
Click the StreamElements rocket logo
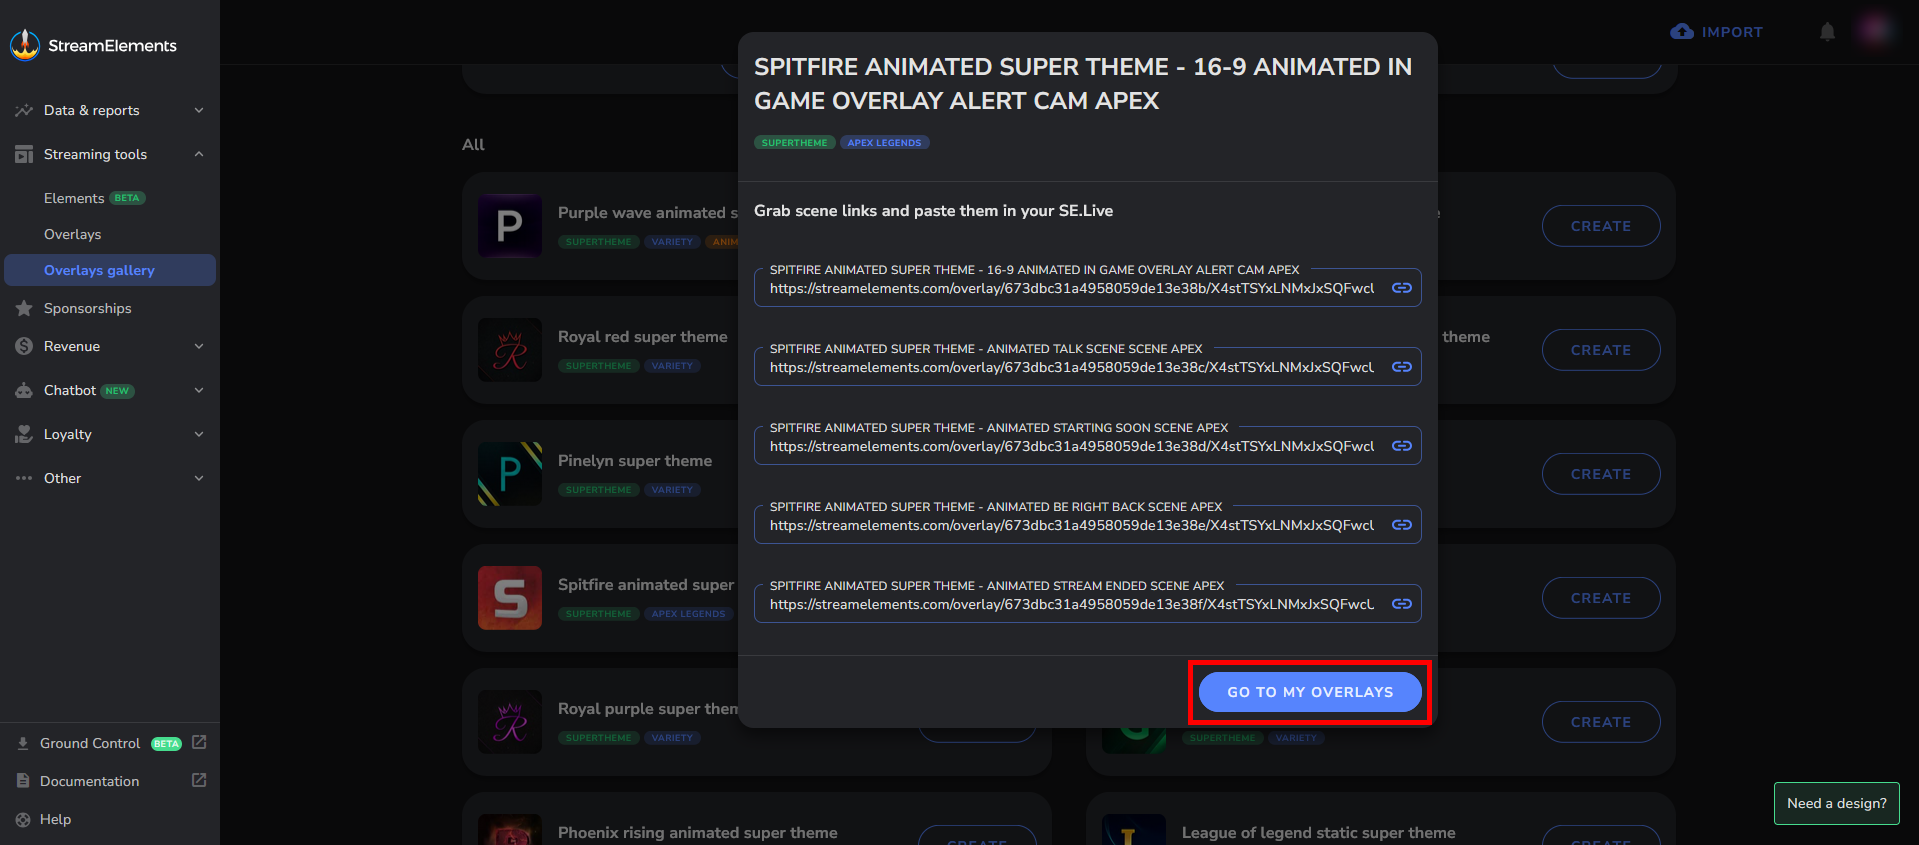(x=25, y=45)
